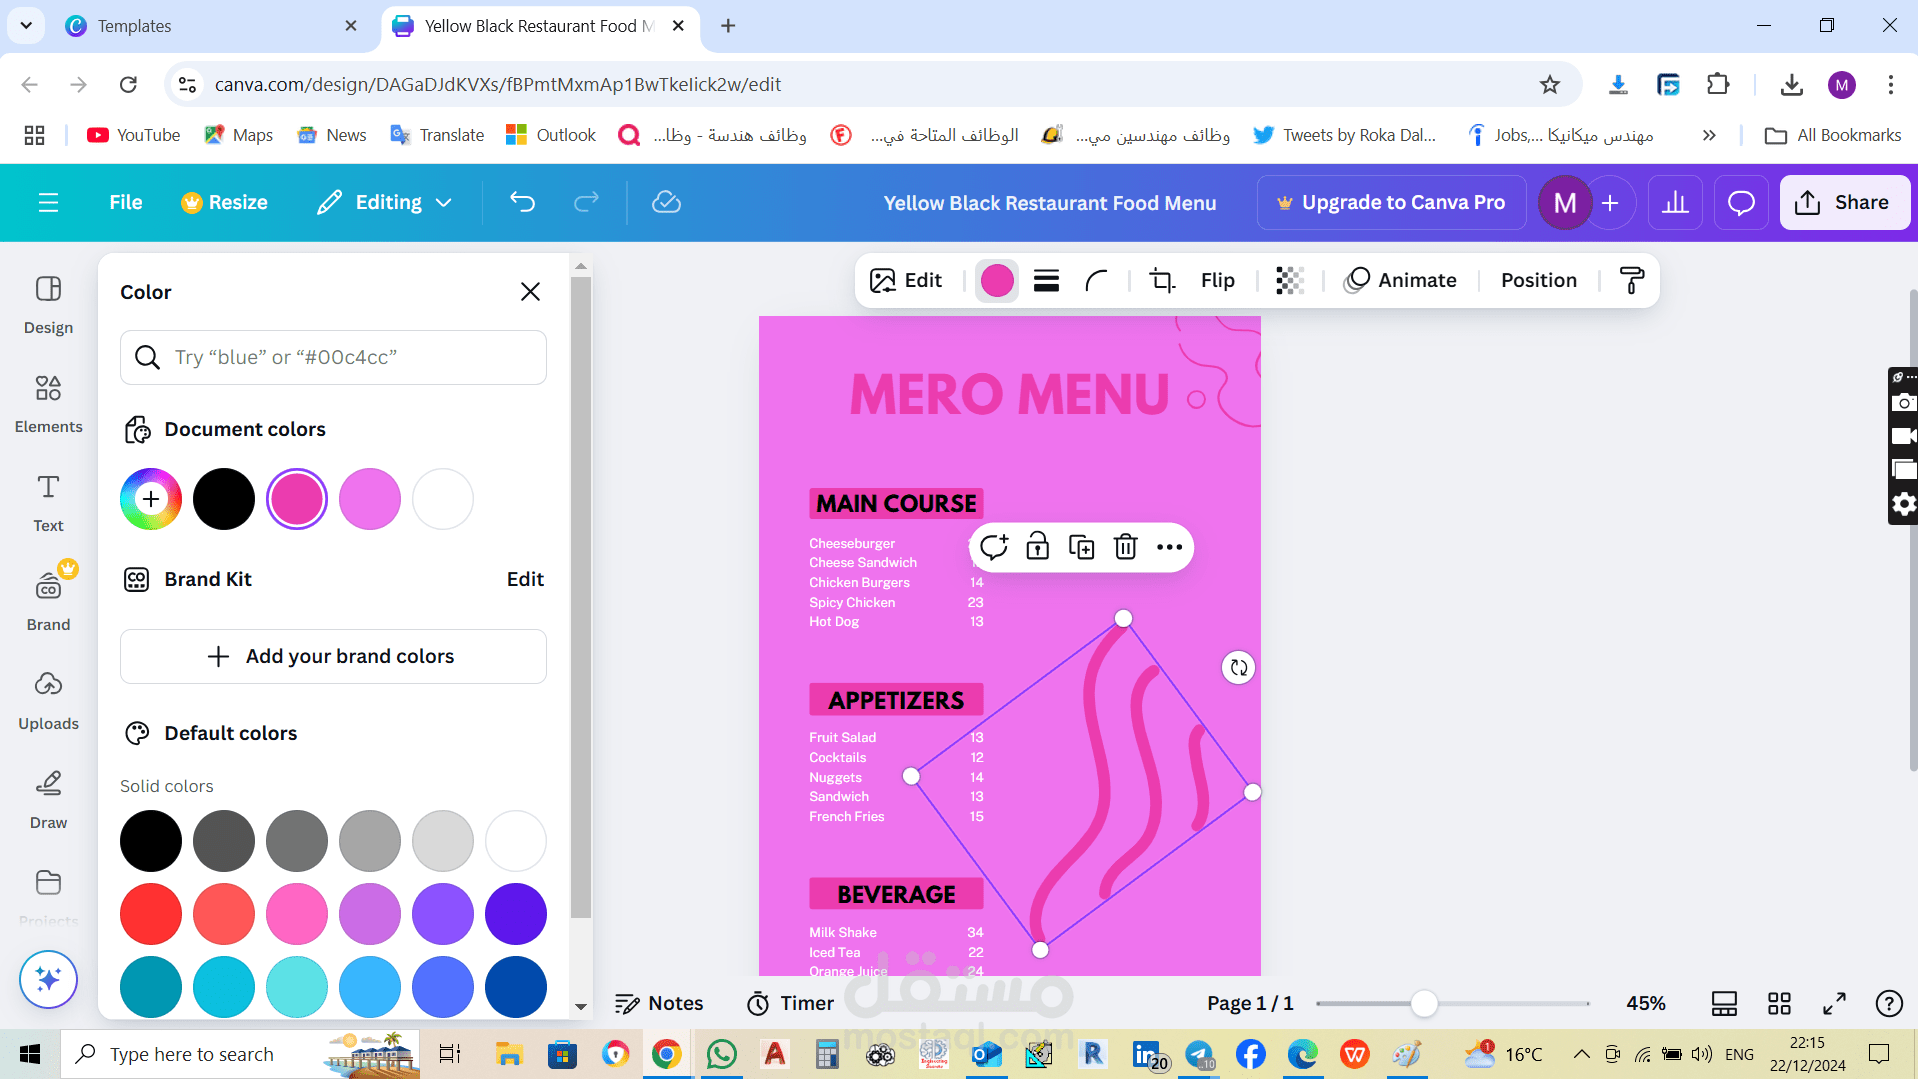Image resolution: width=1918 pixels, height=1079 pixels.
Task: Switch to grid view of pages
Action: [x=1779, y=1003]
